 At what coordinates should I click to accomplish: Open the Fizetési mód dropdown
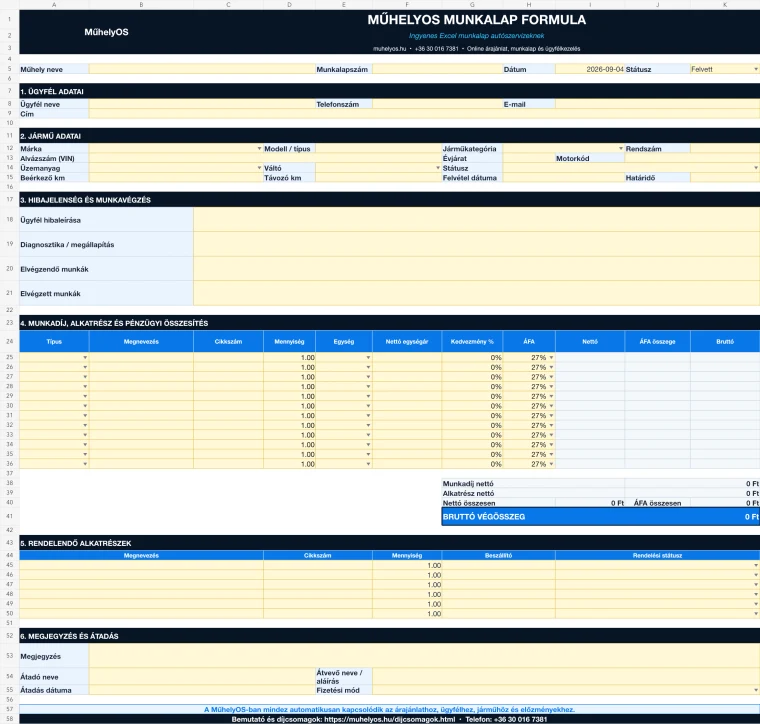click(x=756, y=690)
